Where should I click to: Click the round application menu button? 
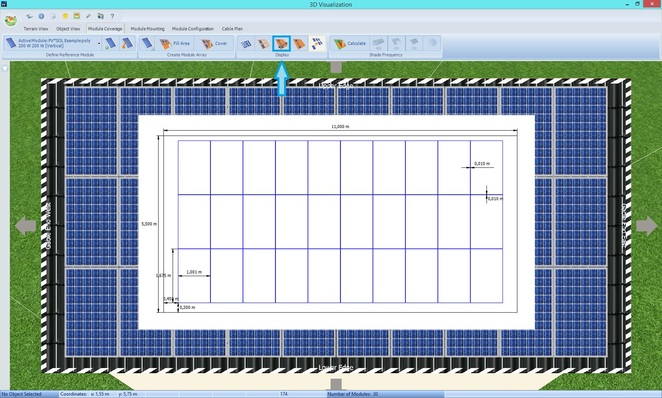pos(11,20)
